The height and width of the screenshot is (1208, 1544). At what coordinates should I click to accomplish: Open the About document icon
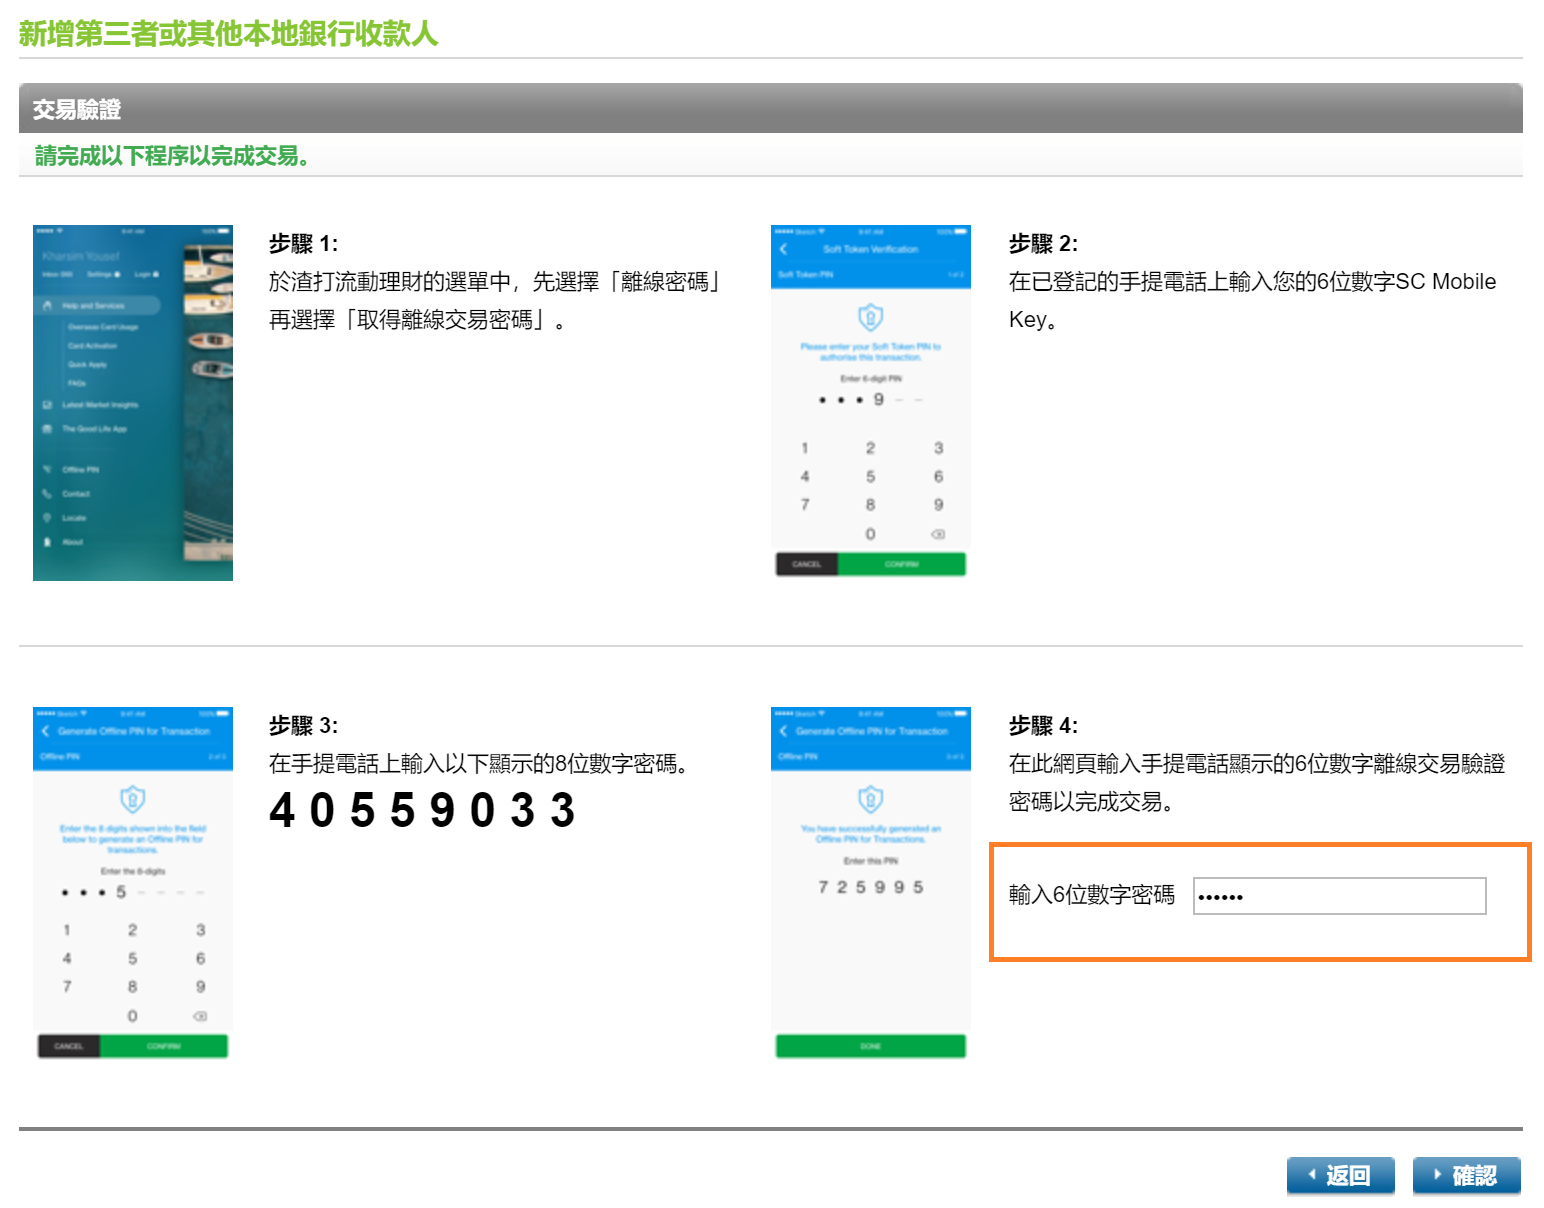(47, 542)
